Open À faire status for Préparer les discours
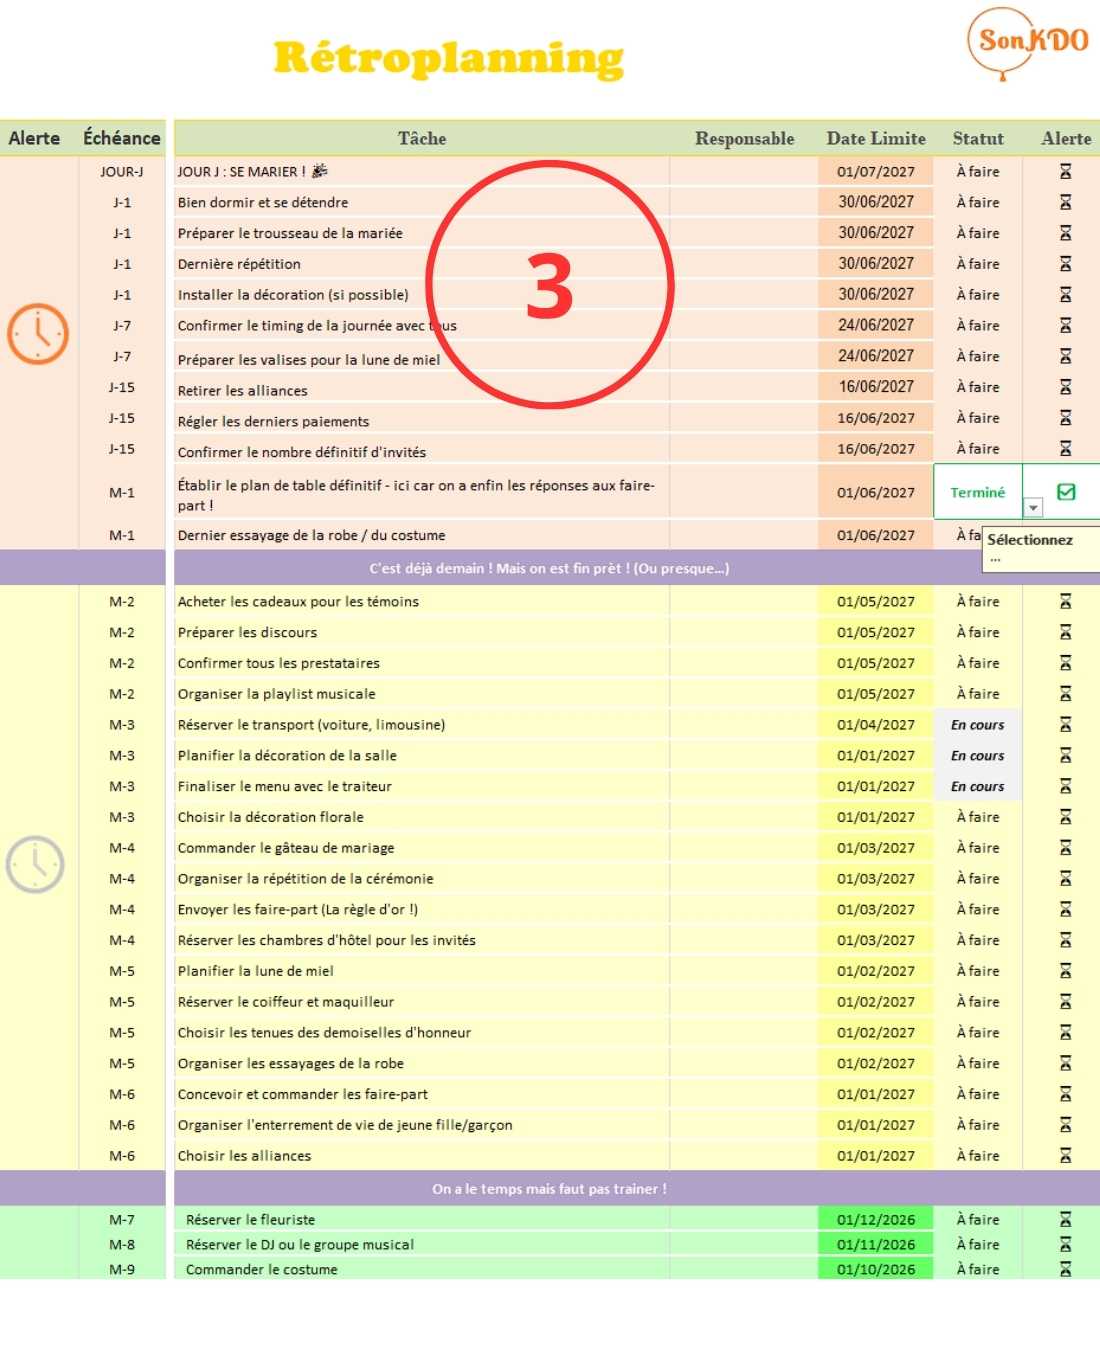The image size is (1100, 1350). click(977, 632)
